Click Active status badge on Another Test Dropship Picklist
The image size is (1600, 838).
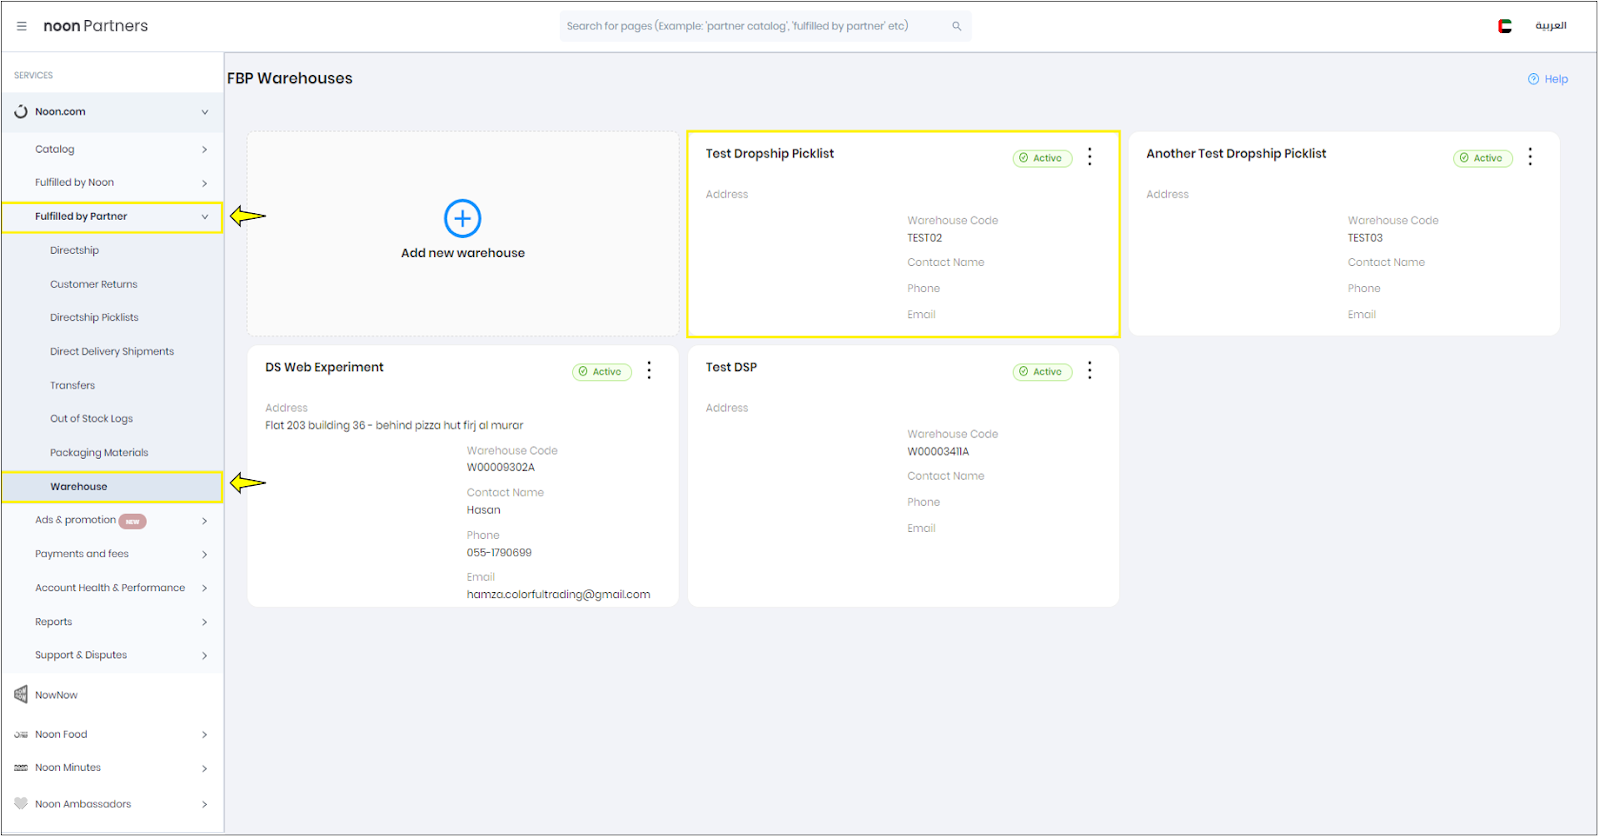pos(1482,158)
